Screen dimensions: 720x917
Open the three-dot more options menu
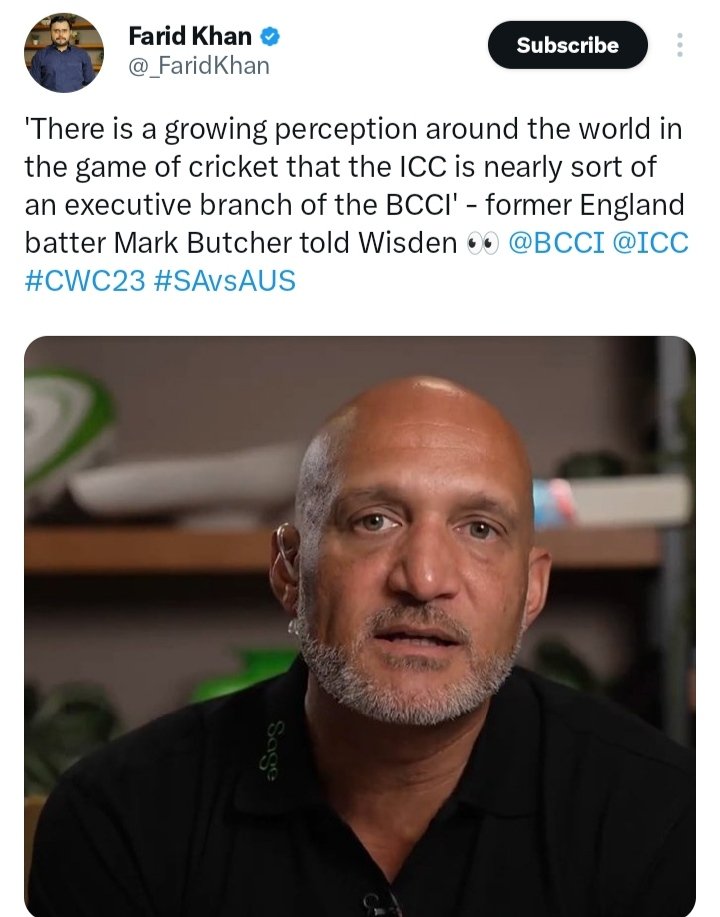[680, 45]
